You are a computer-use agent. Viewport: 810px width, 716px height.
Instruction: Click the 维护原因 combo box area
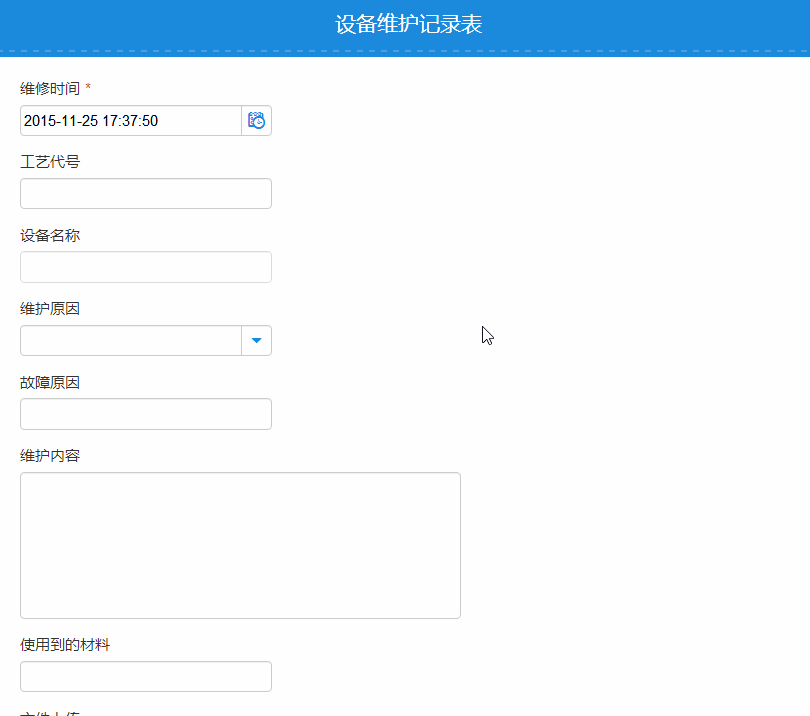coord(130,340)
